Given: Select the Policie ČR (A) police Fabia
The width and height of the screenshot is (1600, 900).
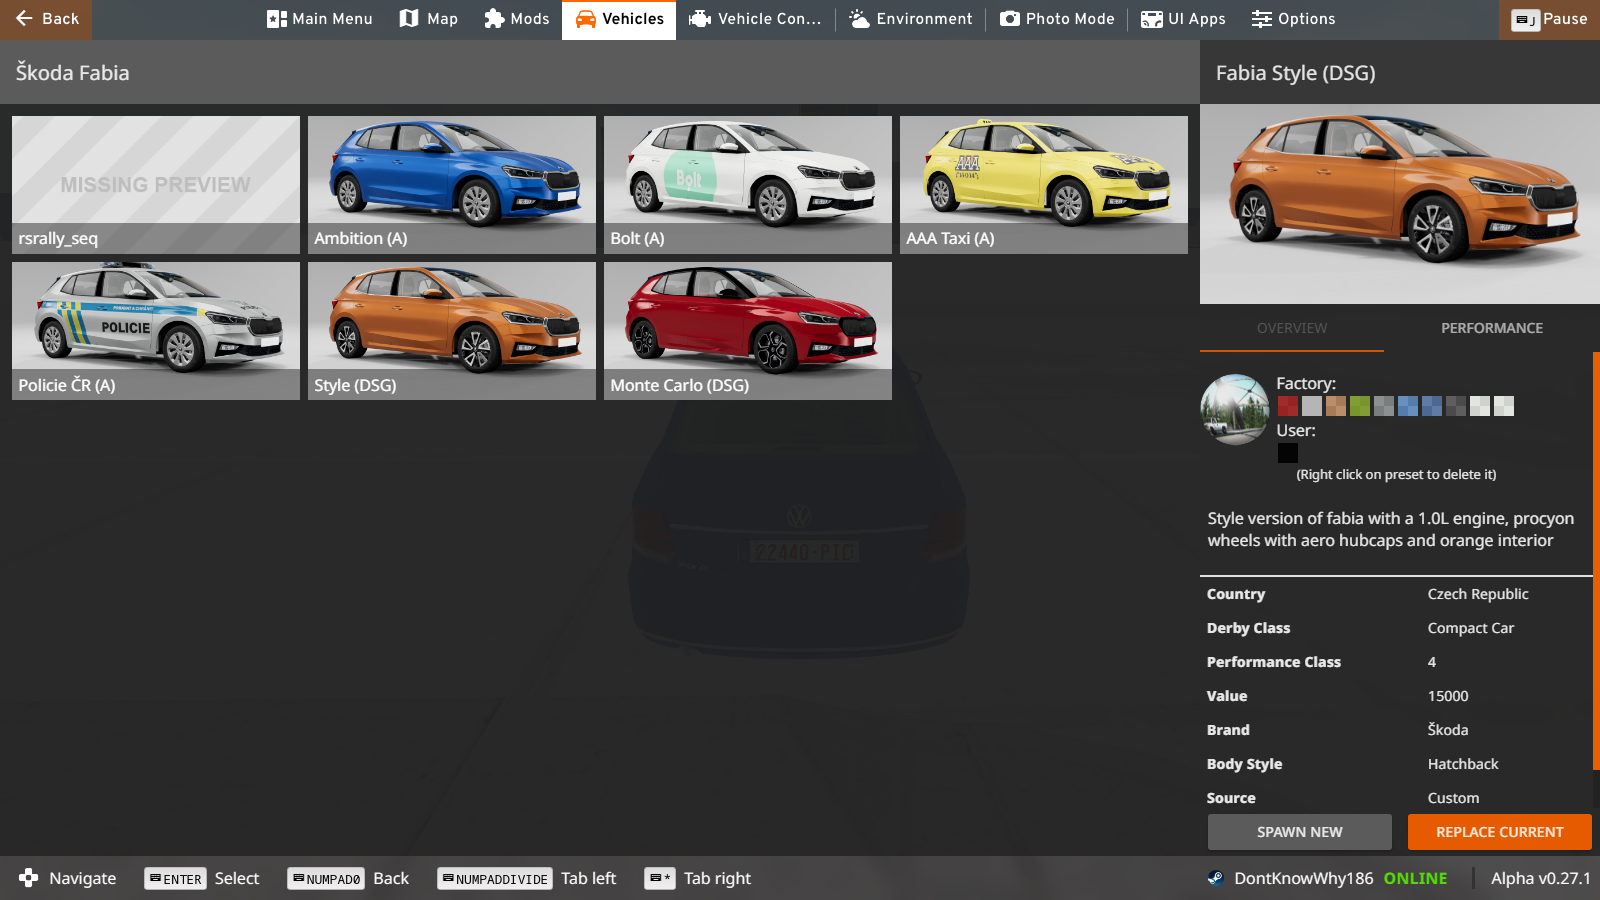Looking at the screenshot, I should [156, 331].
